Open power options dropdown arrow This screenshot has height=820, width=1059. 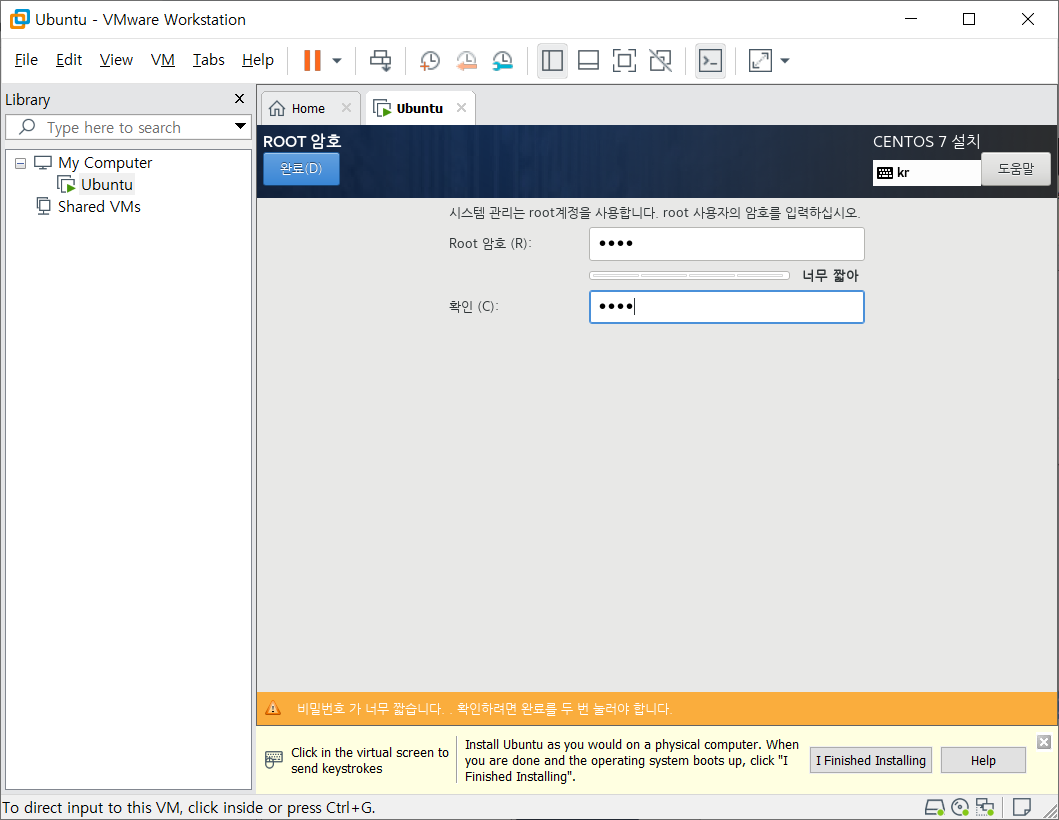coord(337,61)
